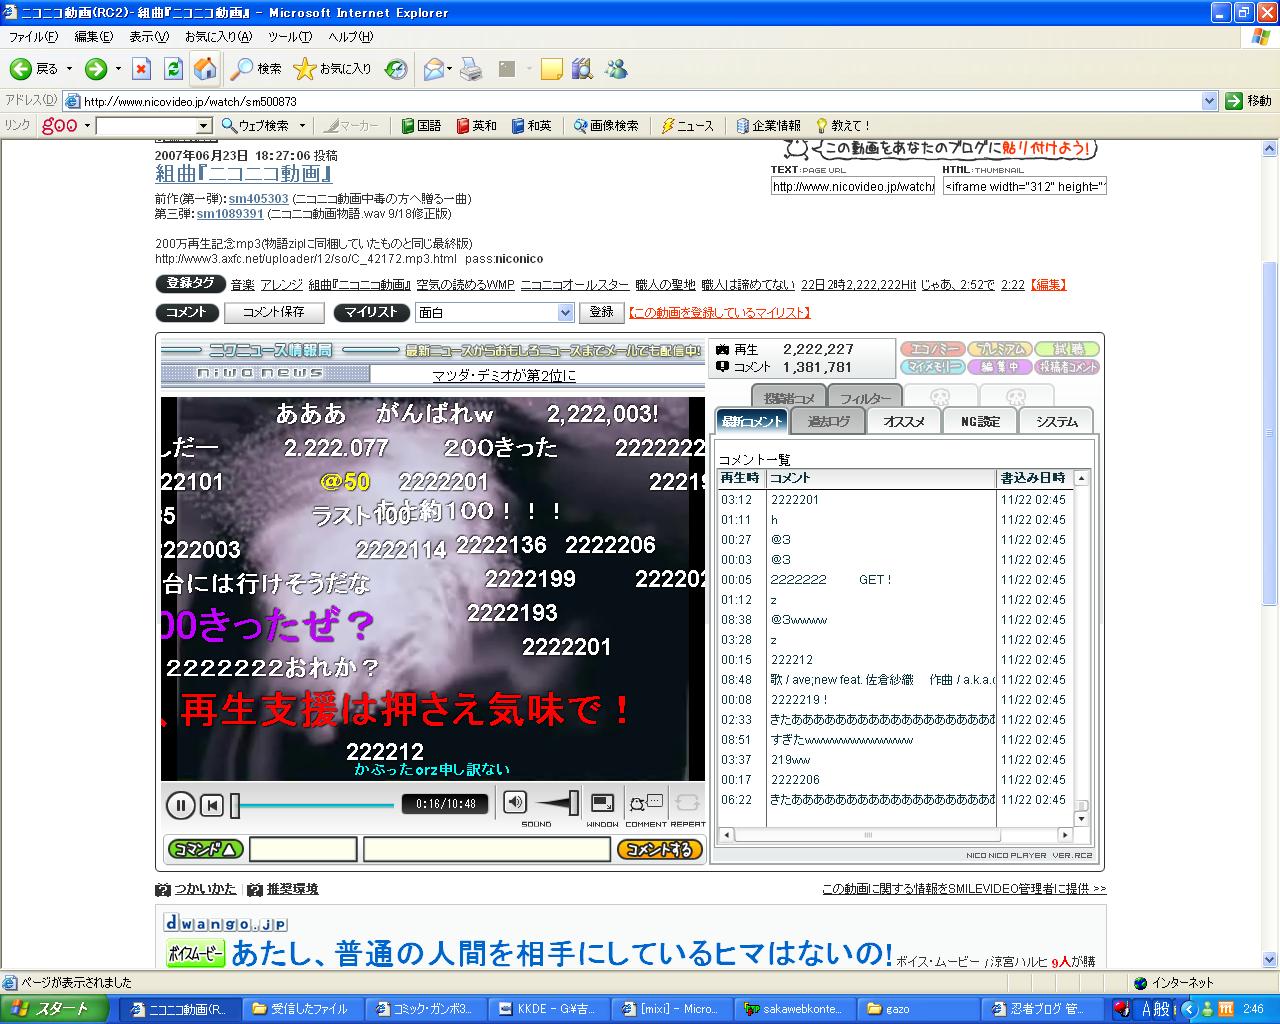1280x1024 pixels.
Task: Jump to the video start with rewind button
Action: click(x=211, y=805)
